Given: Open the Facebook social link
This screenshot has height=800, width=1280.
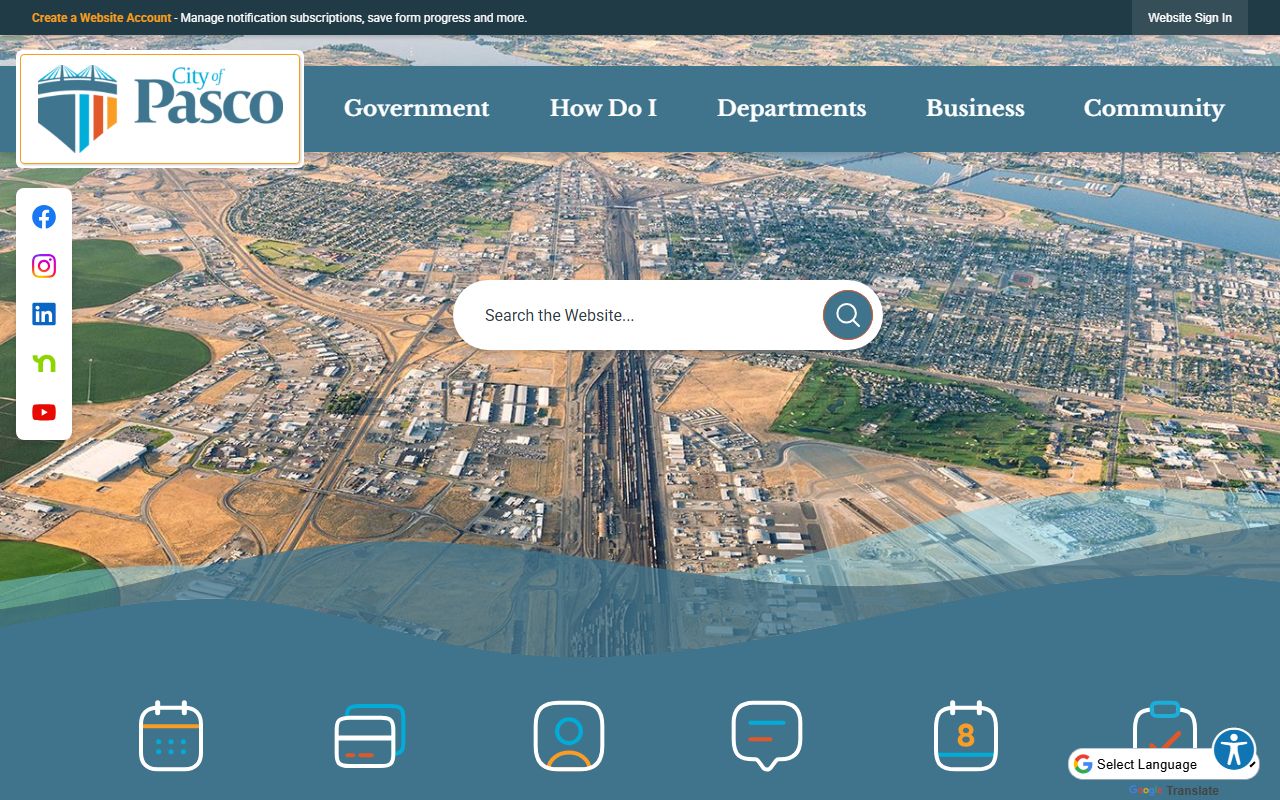Looking at the screenshot, I should 44,217.
